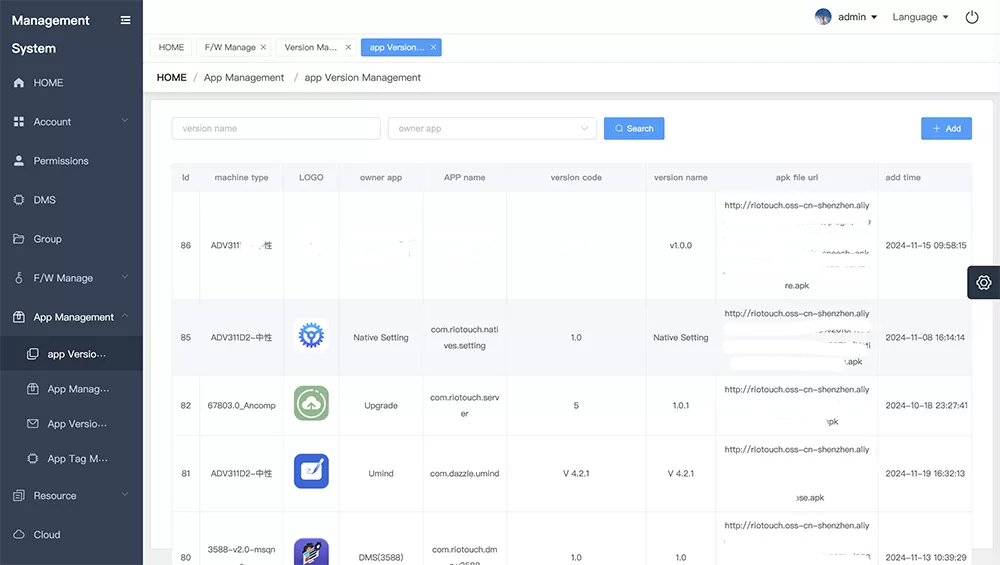Image resolution: width=1000 pixels, height=565 pixels.
Task: Click the app Versio... copy icon
Action: [x=33, y=354]
